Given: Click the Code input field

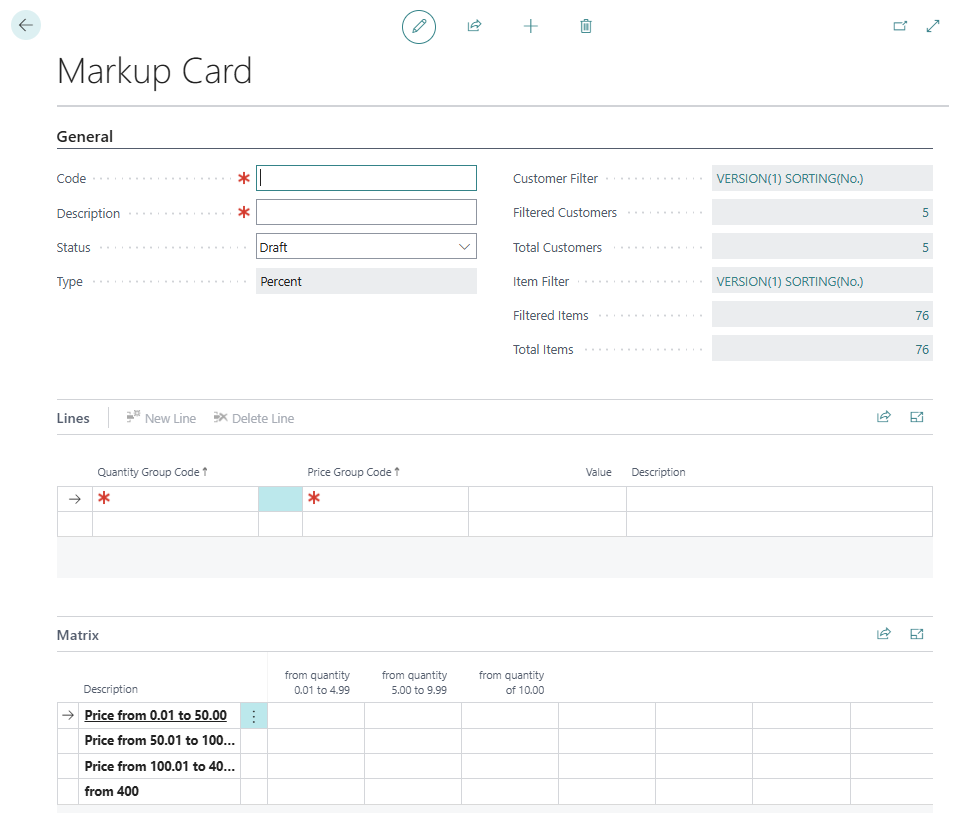Looking at the screenshot, I should click(x=366, y=178).
